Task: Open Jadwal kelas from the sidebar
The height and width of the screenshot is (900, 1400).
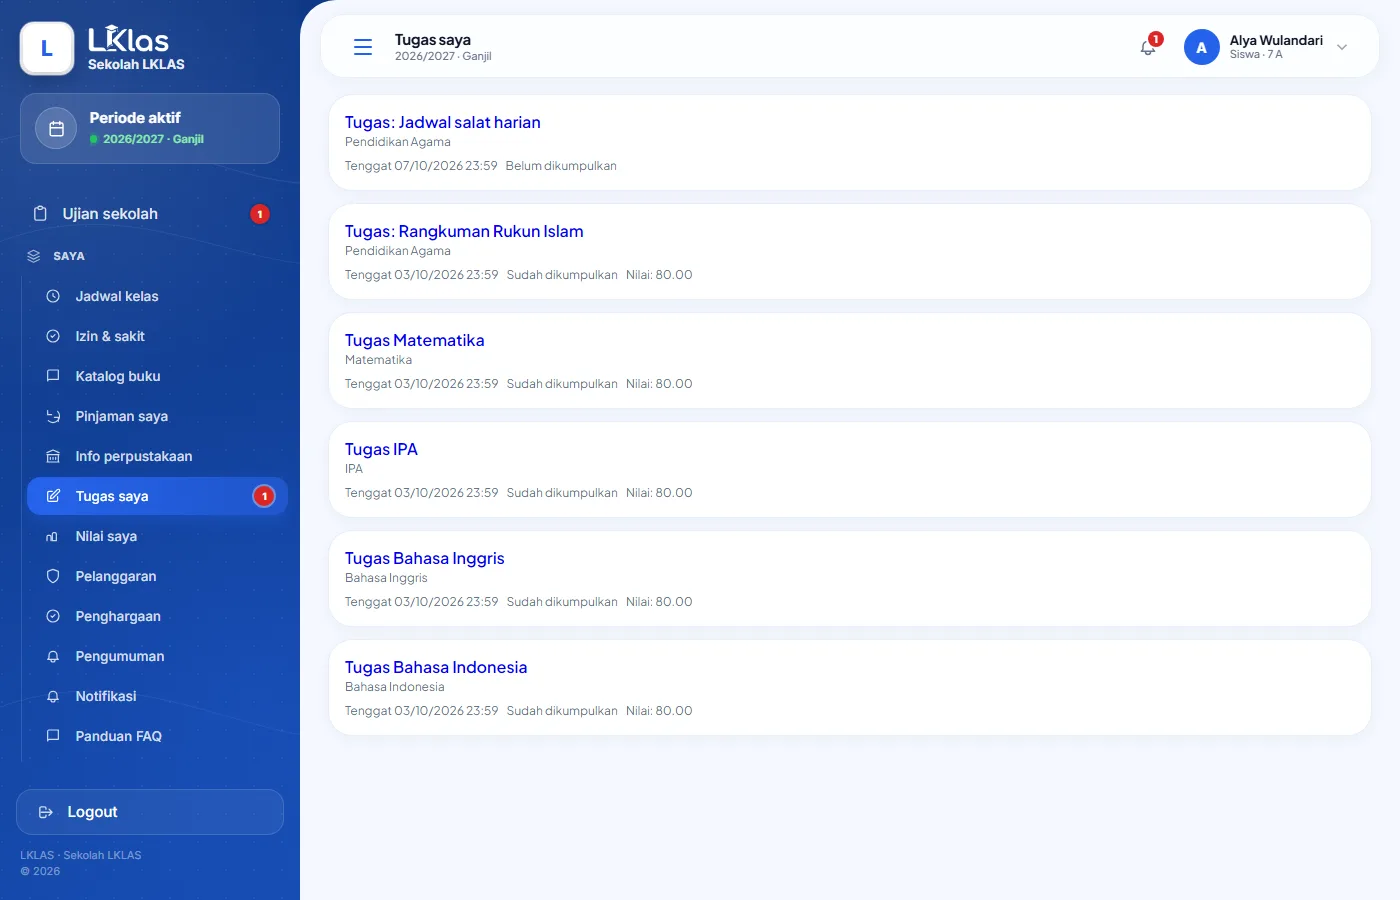Action: coord(157,296)
